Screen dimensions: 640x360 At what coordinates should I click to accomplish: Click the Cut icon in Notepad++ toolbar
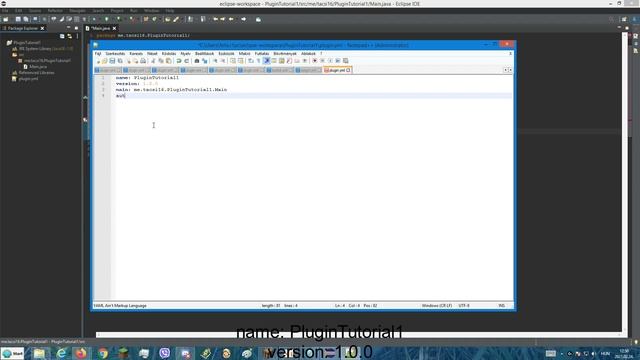click(153, 61)
